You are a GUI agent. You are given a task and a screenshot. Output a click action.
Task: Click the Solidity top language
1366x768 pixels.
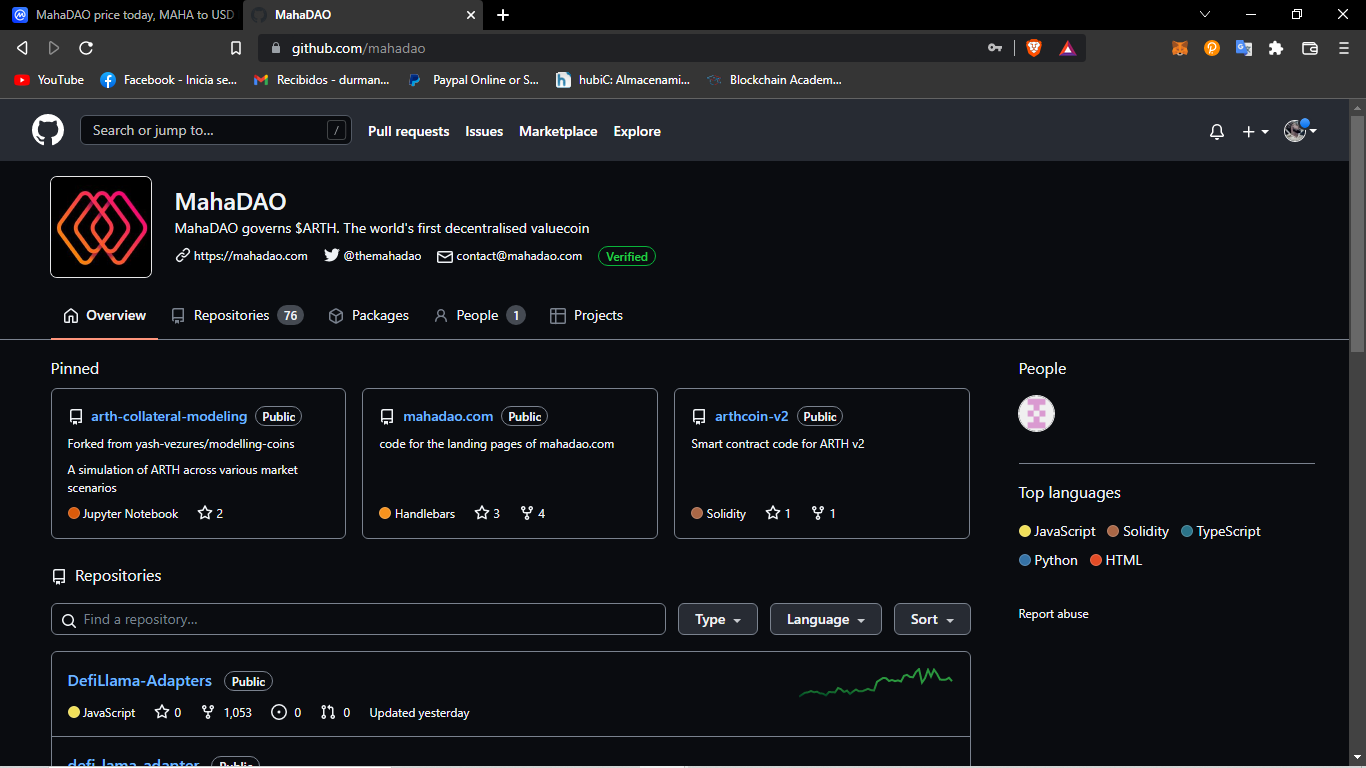pyautogui.click(x=1137, y=531)
